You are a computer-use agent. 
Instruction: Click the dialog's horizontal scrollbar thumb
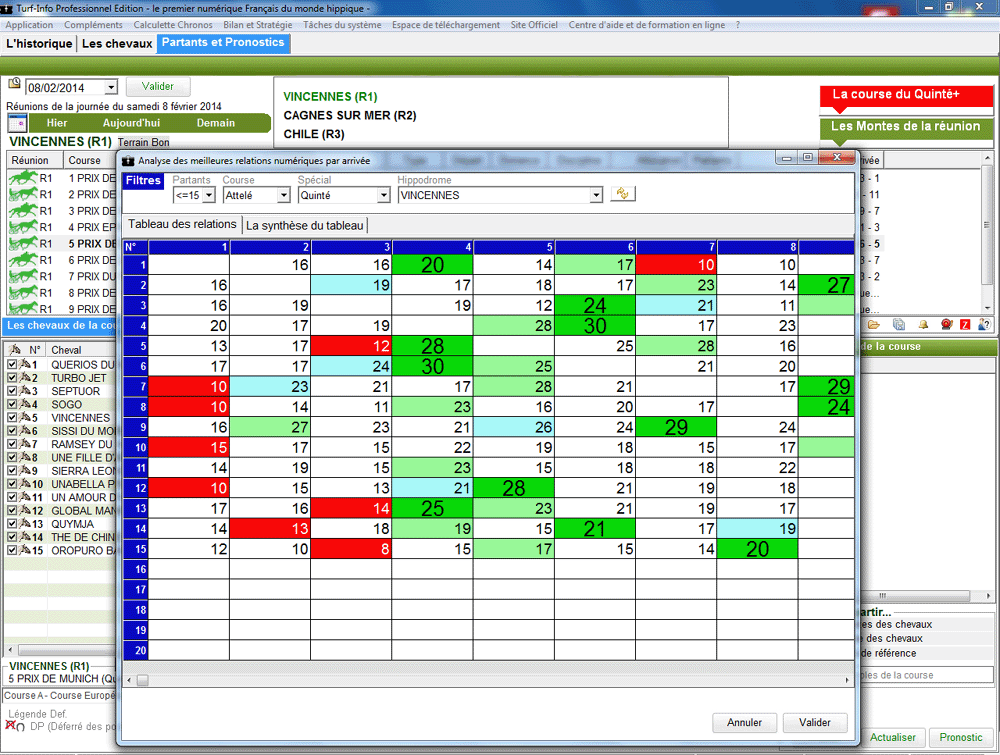[144, 680]
